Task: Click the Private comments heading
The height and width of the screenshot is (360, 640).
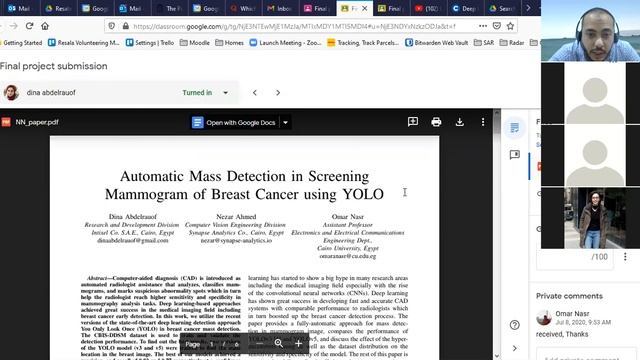Action: (569, 296)
